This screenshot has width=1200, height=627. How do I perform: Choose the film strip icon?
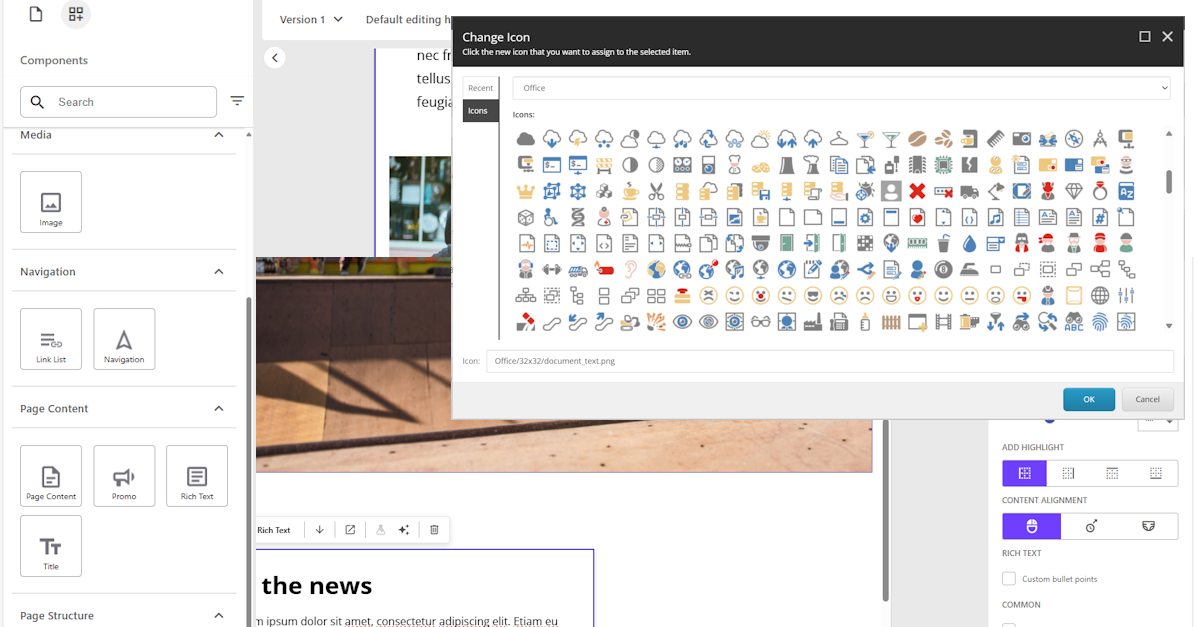click(x=943, y=322)
